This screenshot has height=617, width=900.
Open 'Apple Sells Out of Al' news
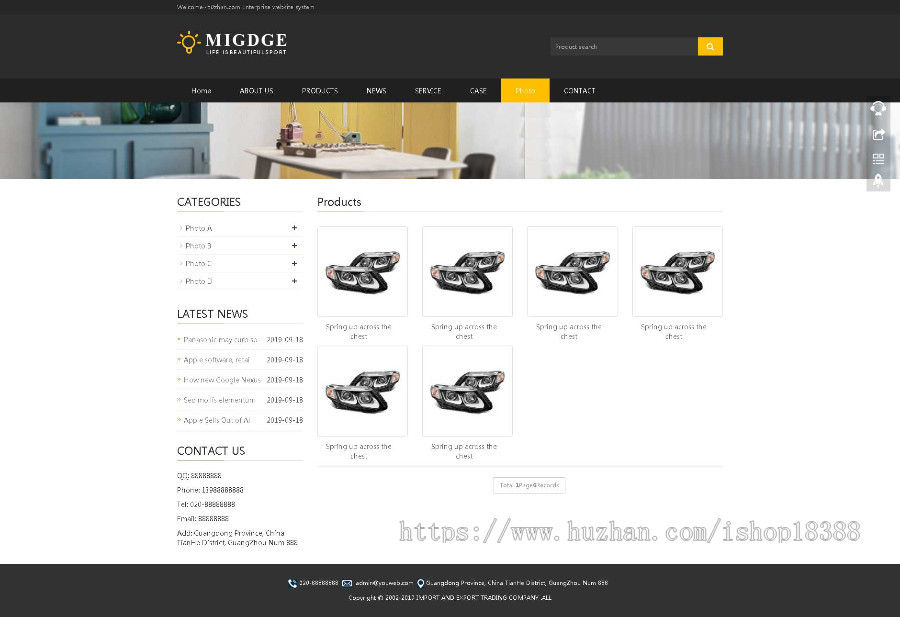[217, 420]
